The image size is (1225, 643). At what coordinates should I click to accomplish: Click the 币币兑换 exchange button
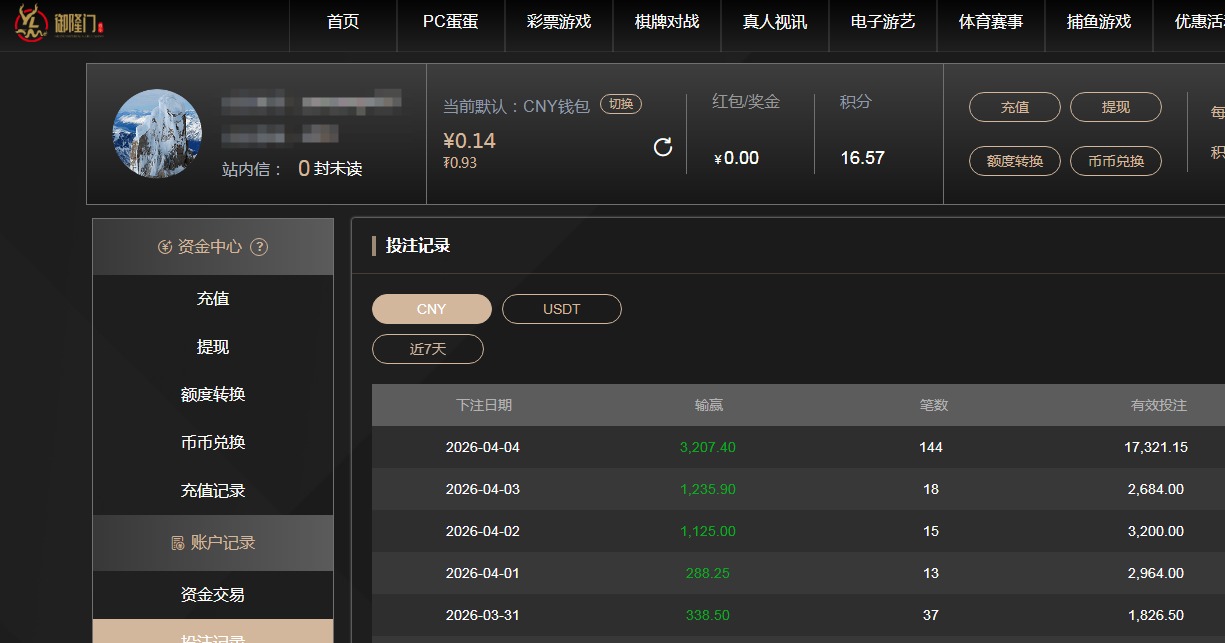(1117, 161)
